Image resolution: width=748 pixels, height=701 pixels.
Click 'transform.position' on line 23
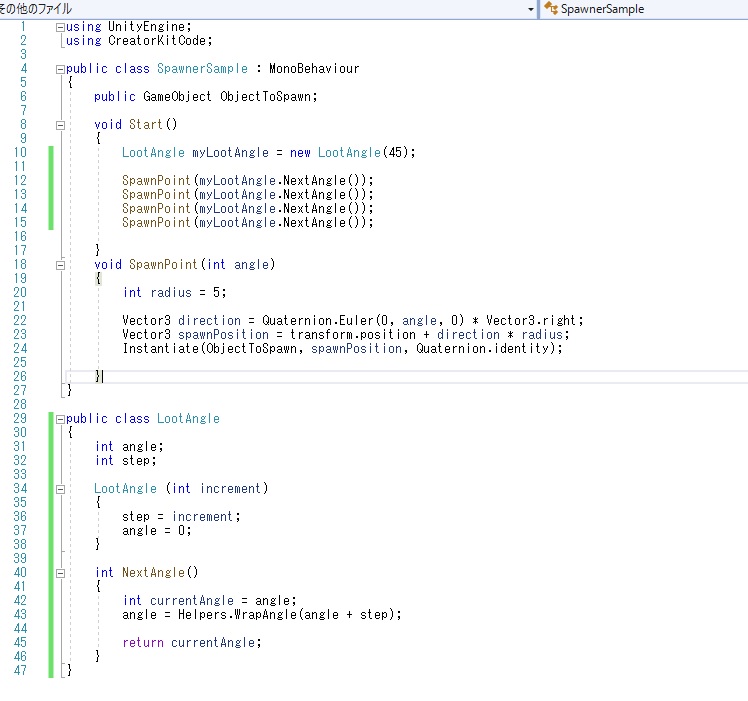pyautogui.click(x=353, y=335)
